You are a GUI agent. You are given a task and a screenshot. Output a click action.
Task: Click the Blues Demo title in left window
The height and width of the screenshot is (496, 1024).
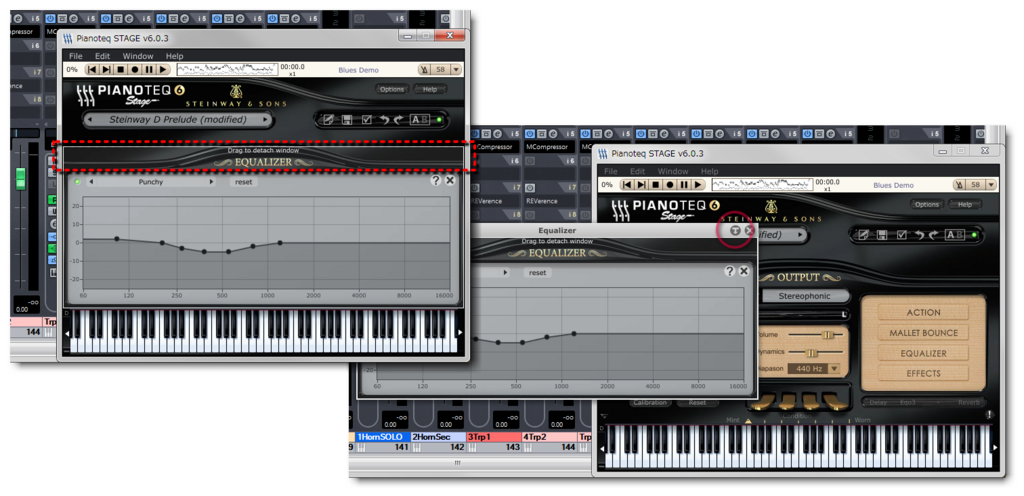tap(359, 70)
